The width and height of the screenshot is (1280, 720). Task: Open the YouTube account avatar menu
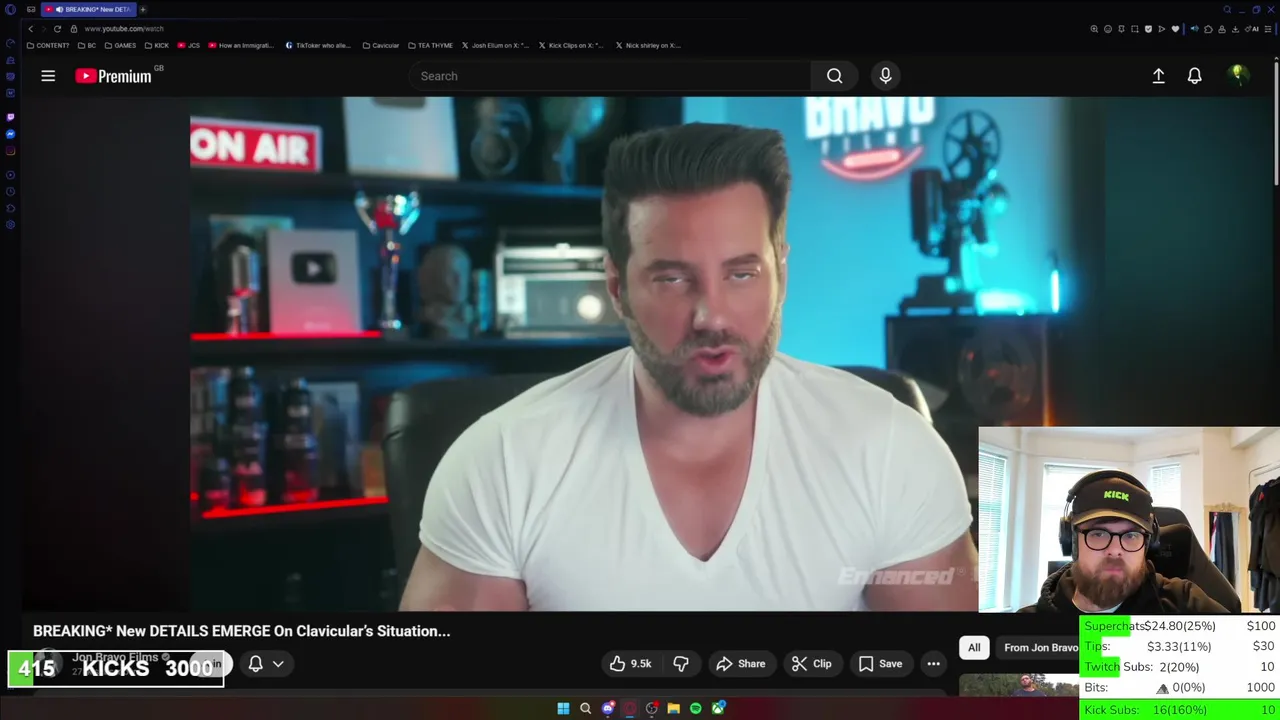coord(1237,75)
